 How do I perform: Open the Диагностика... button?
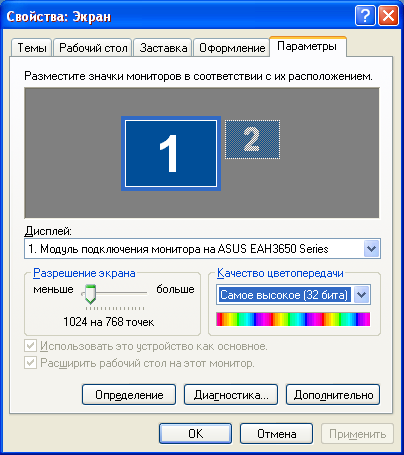[x=231, y=395]
